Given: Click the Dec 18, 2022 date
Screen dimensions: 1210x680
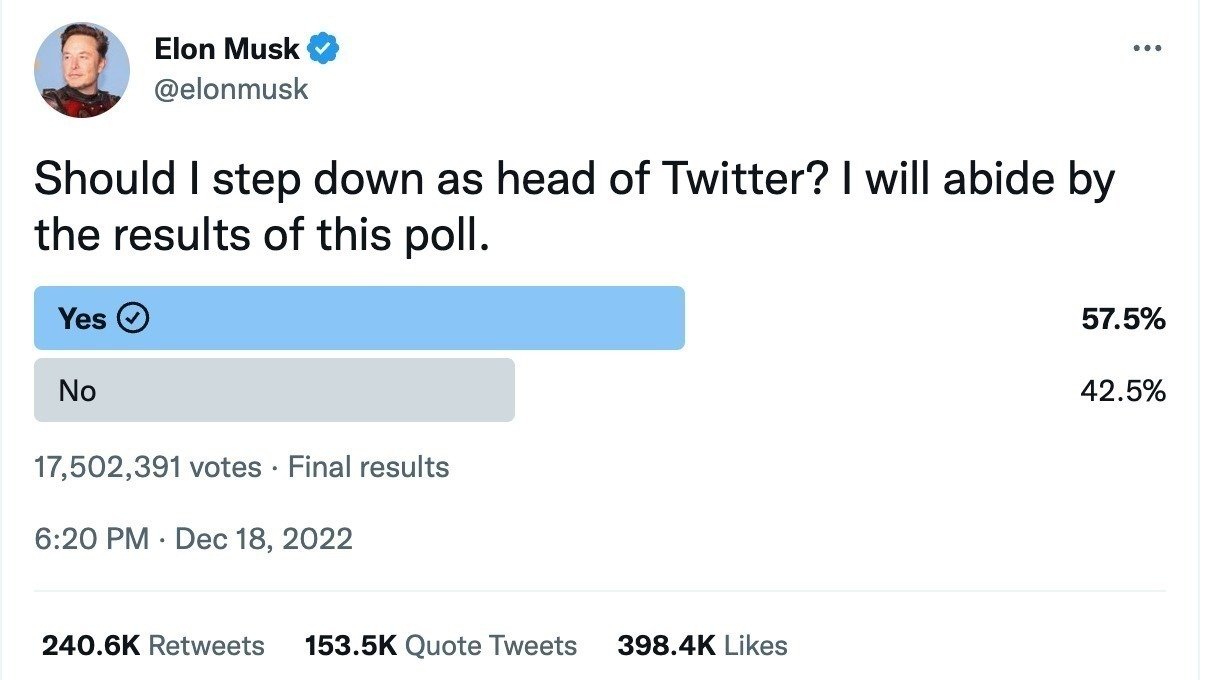Looking at the screenshot, I should pyautogui.click(x=264, y=540).
